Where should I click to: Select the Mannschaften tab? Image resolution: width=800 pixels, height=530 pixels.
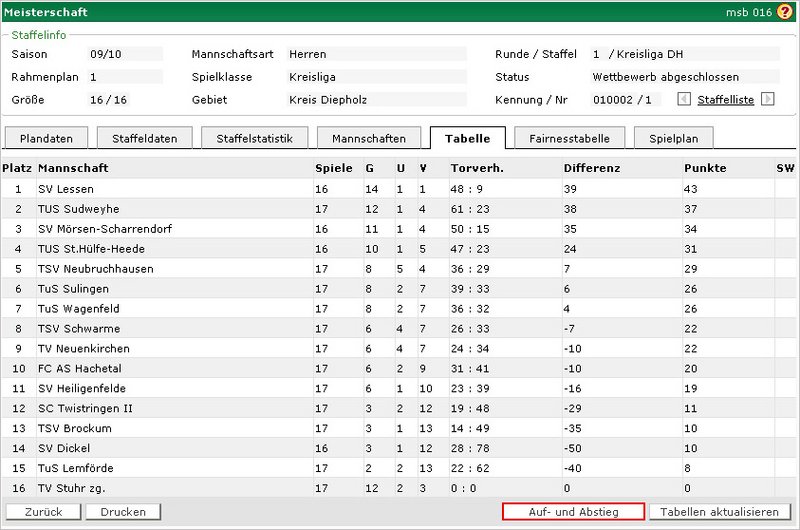click(368, 138)
